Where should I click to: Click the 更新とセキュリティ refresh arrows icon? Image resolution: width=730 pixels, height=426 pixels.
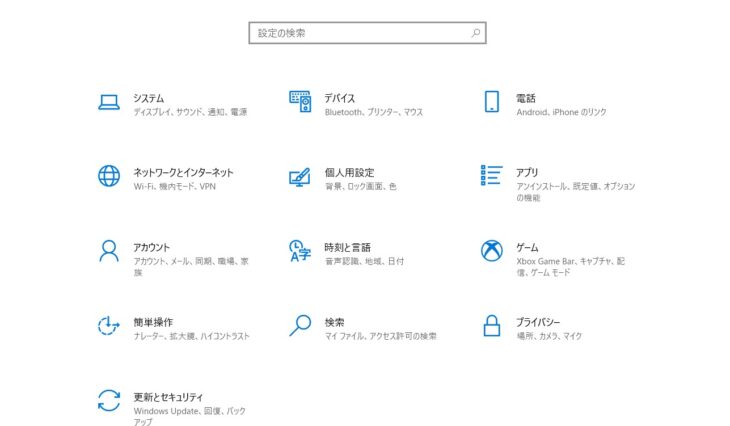[x=109, y=400]
